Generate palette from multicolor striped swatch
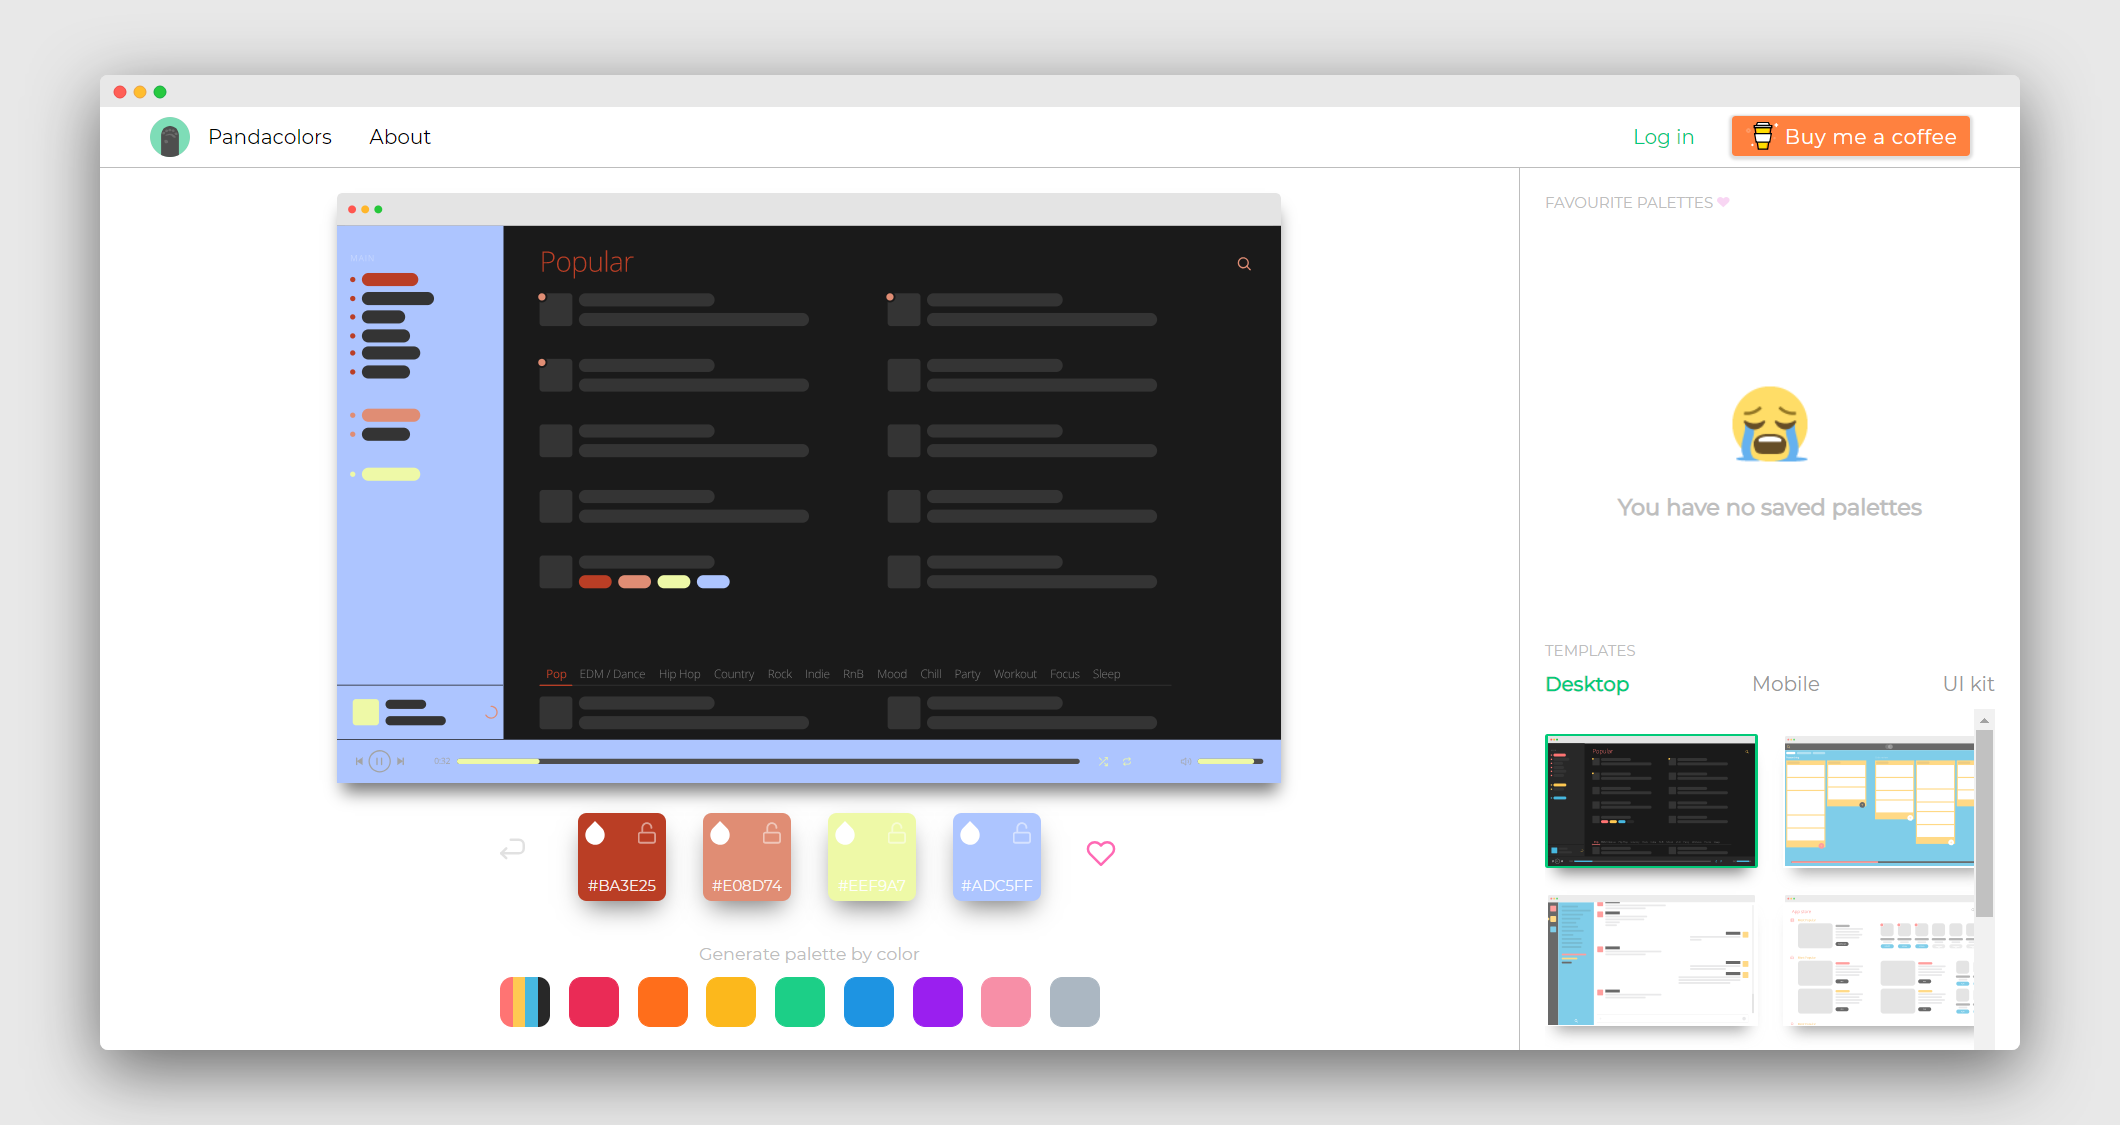Screen dimensions: 2120x1125 [x=525, y=1002]
